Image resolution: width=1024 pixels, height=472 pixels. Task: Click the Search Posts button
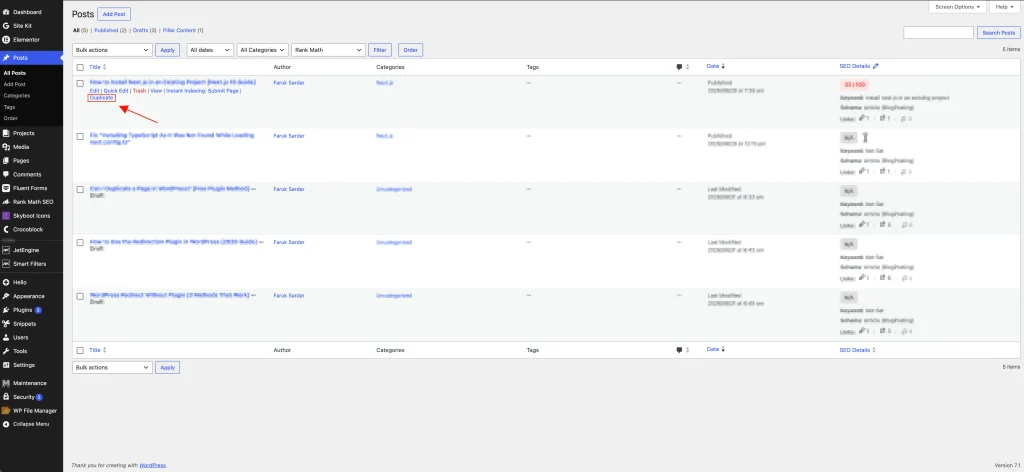pos(999,33)
